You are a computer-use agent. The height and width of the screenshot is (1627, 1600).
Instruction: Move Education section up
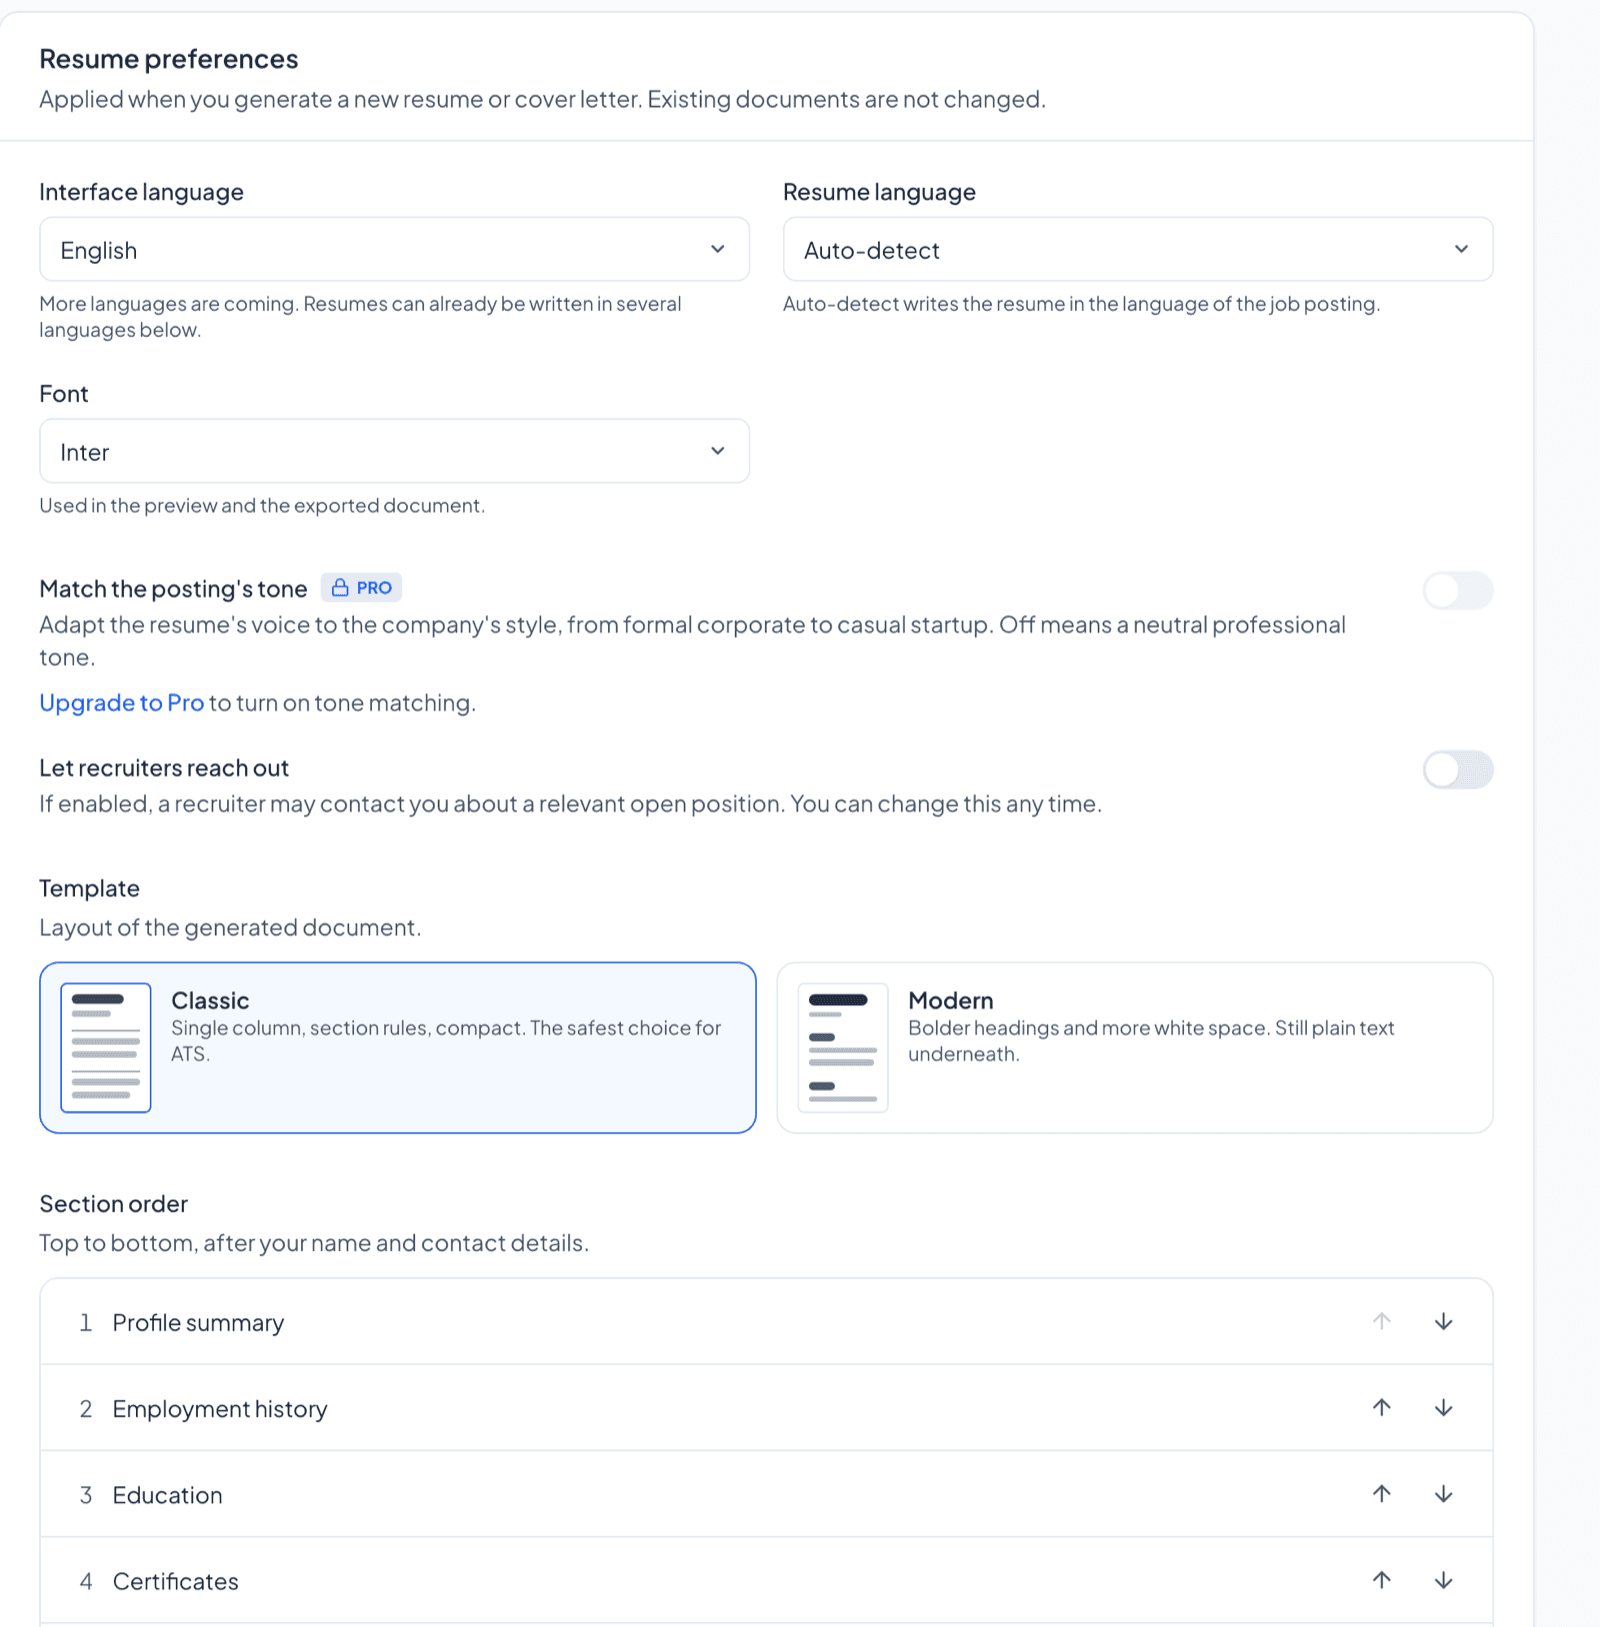[1381, 1493]
